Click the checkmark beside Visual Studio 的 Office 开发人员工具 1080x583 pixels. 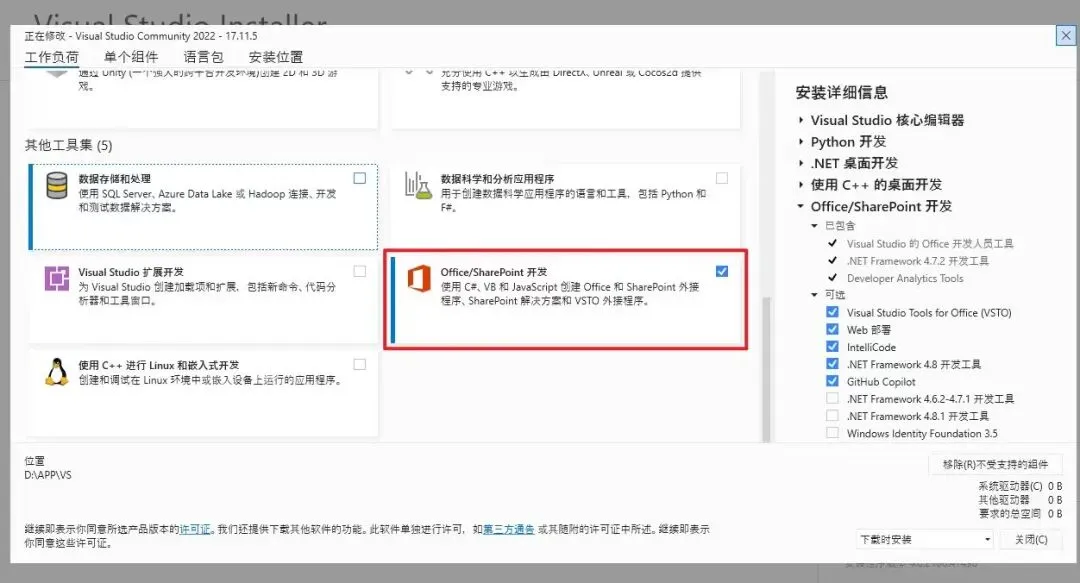[x=833, y=243]
